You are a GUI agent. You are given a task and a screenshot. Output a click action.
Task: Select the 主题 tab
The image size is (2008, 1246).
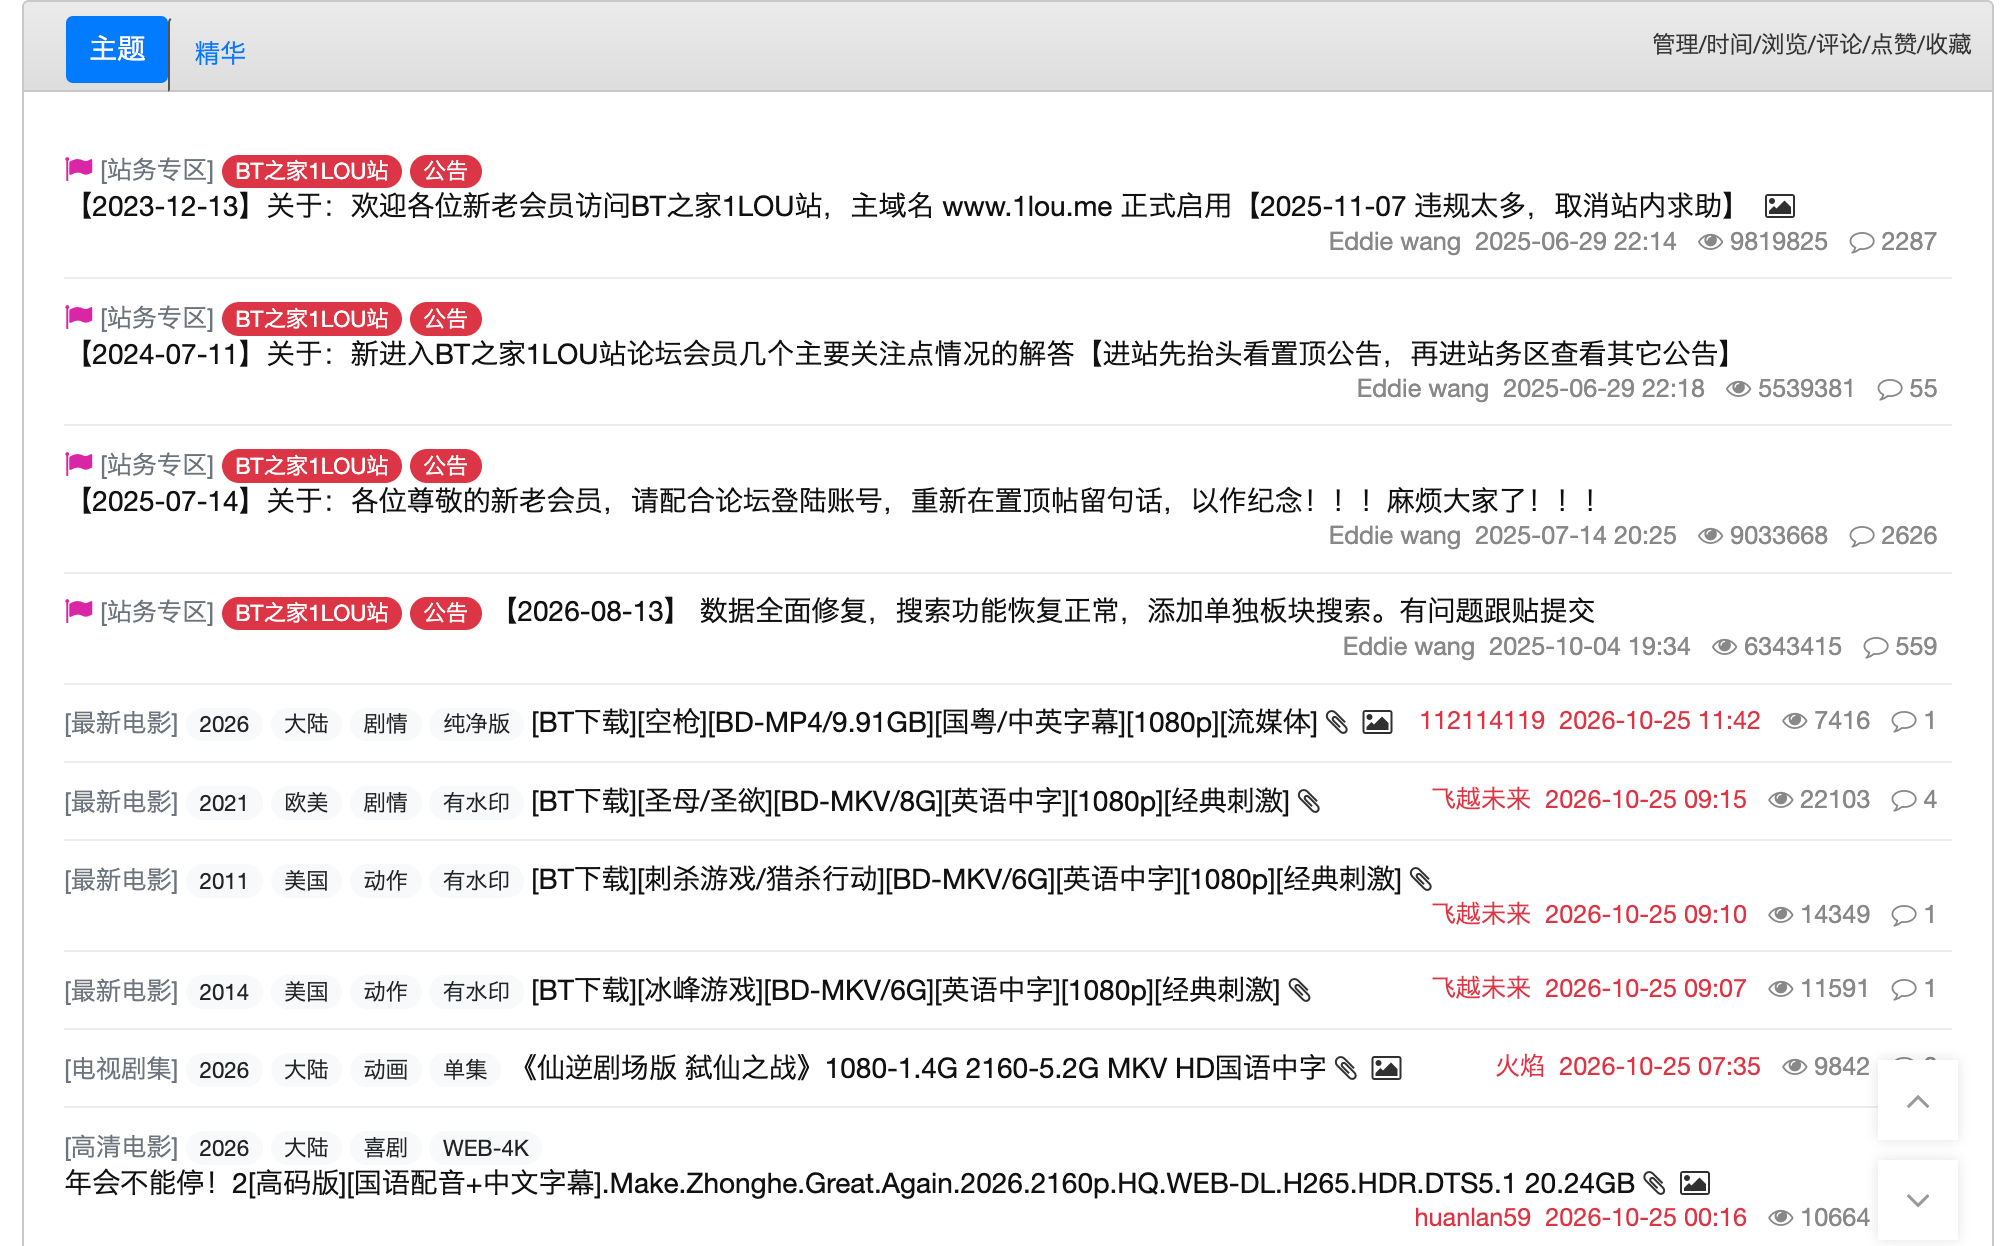pos(117,49)
